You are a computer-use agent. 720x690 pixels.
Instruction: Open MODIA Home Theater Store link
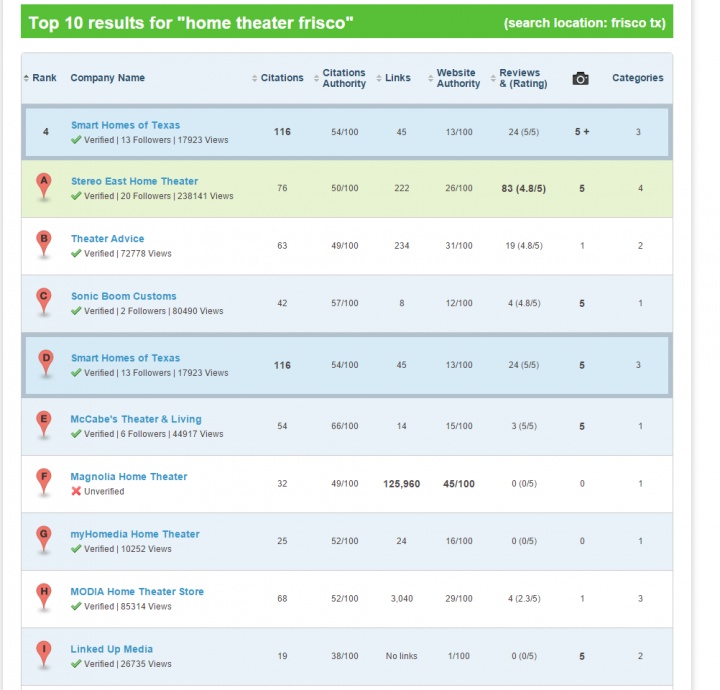137,591
